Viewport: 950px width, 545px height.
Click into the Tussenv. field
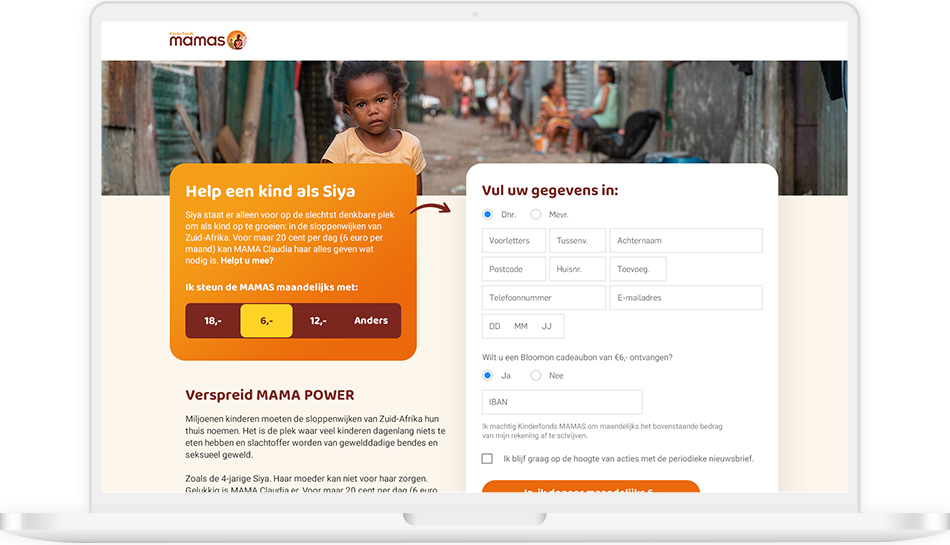point(577,240)
